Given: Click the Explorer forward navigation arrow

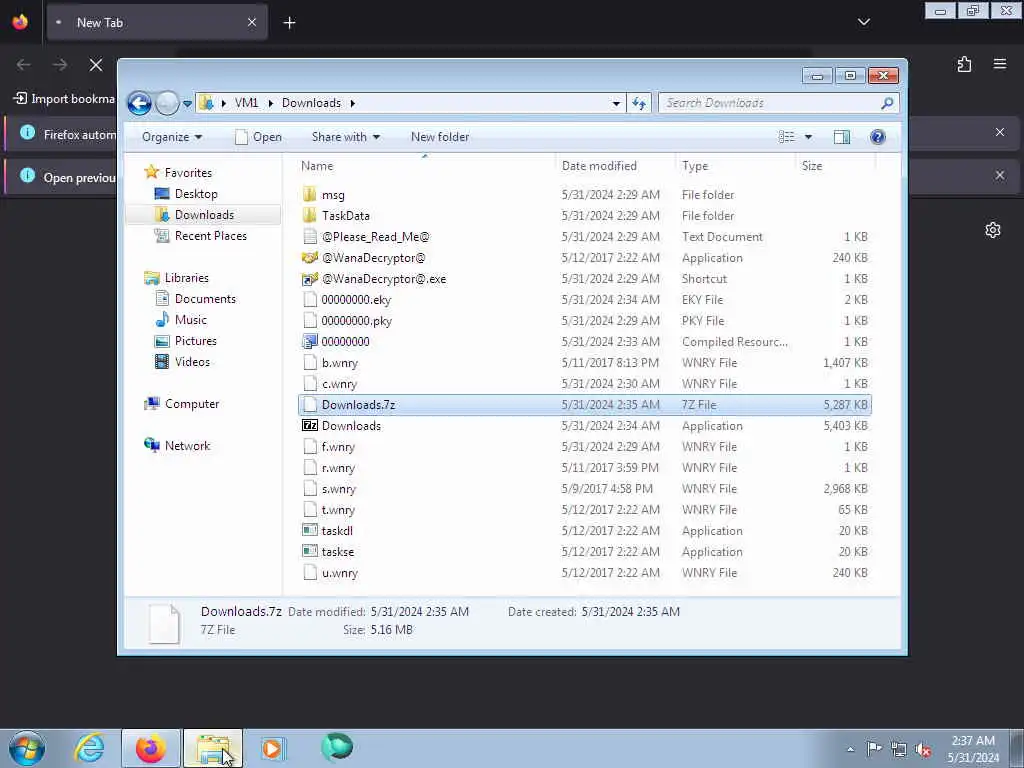Looking at the screenshot, I should pyautogui.click(x=167, y=103).
